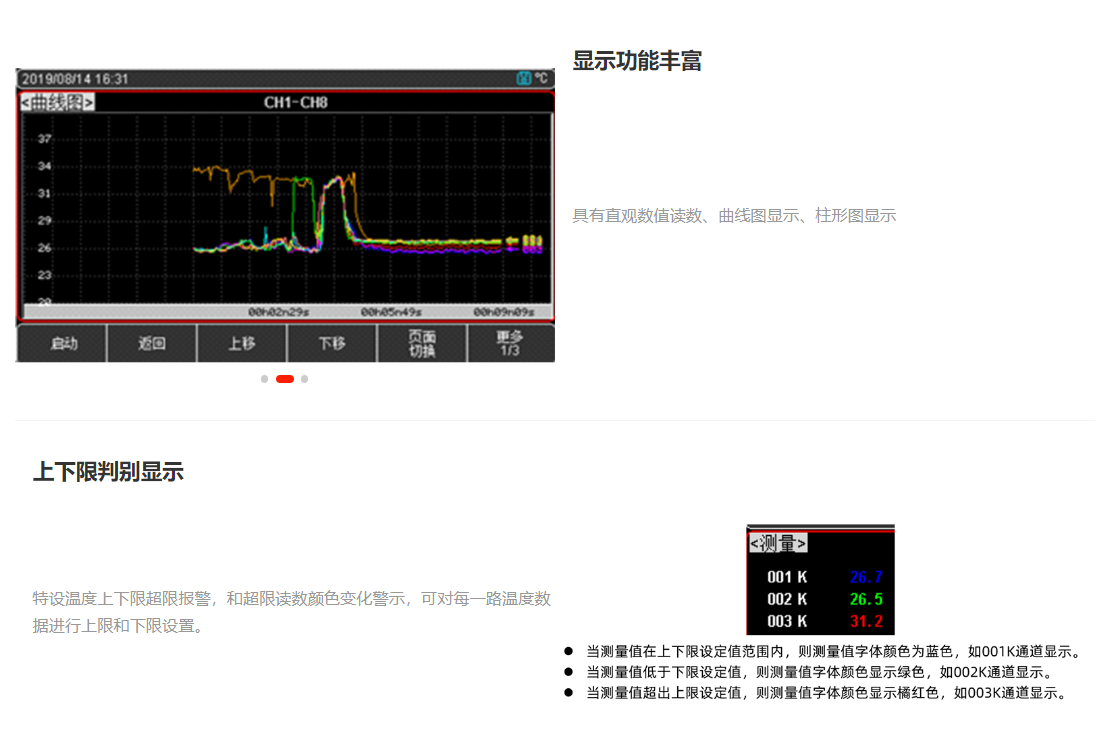Click the 00h02m29s time axis label
This screenshot has height=736, width=1097.
click(x=278, y=312)
